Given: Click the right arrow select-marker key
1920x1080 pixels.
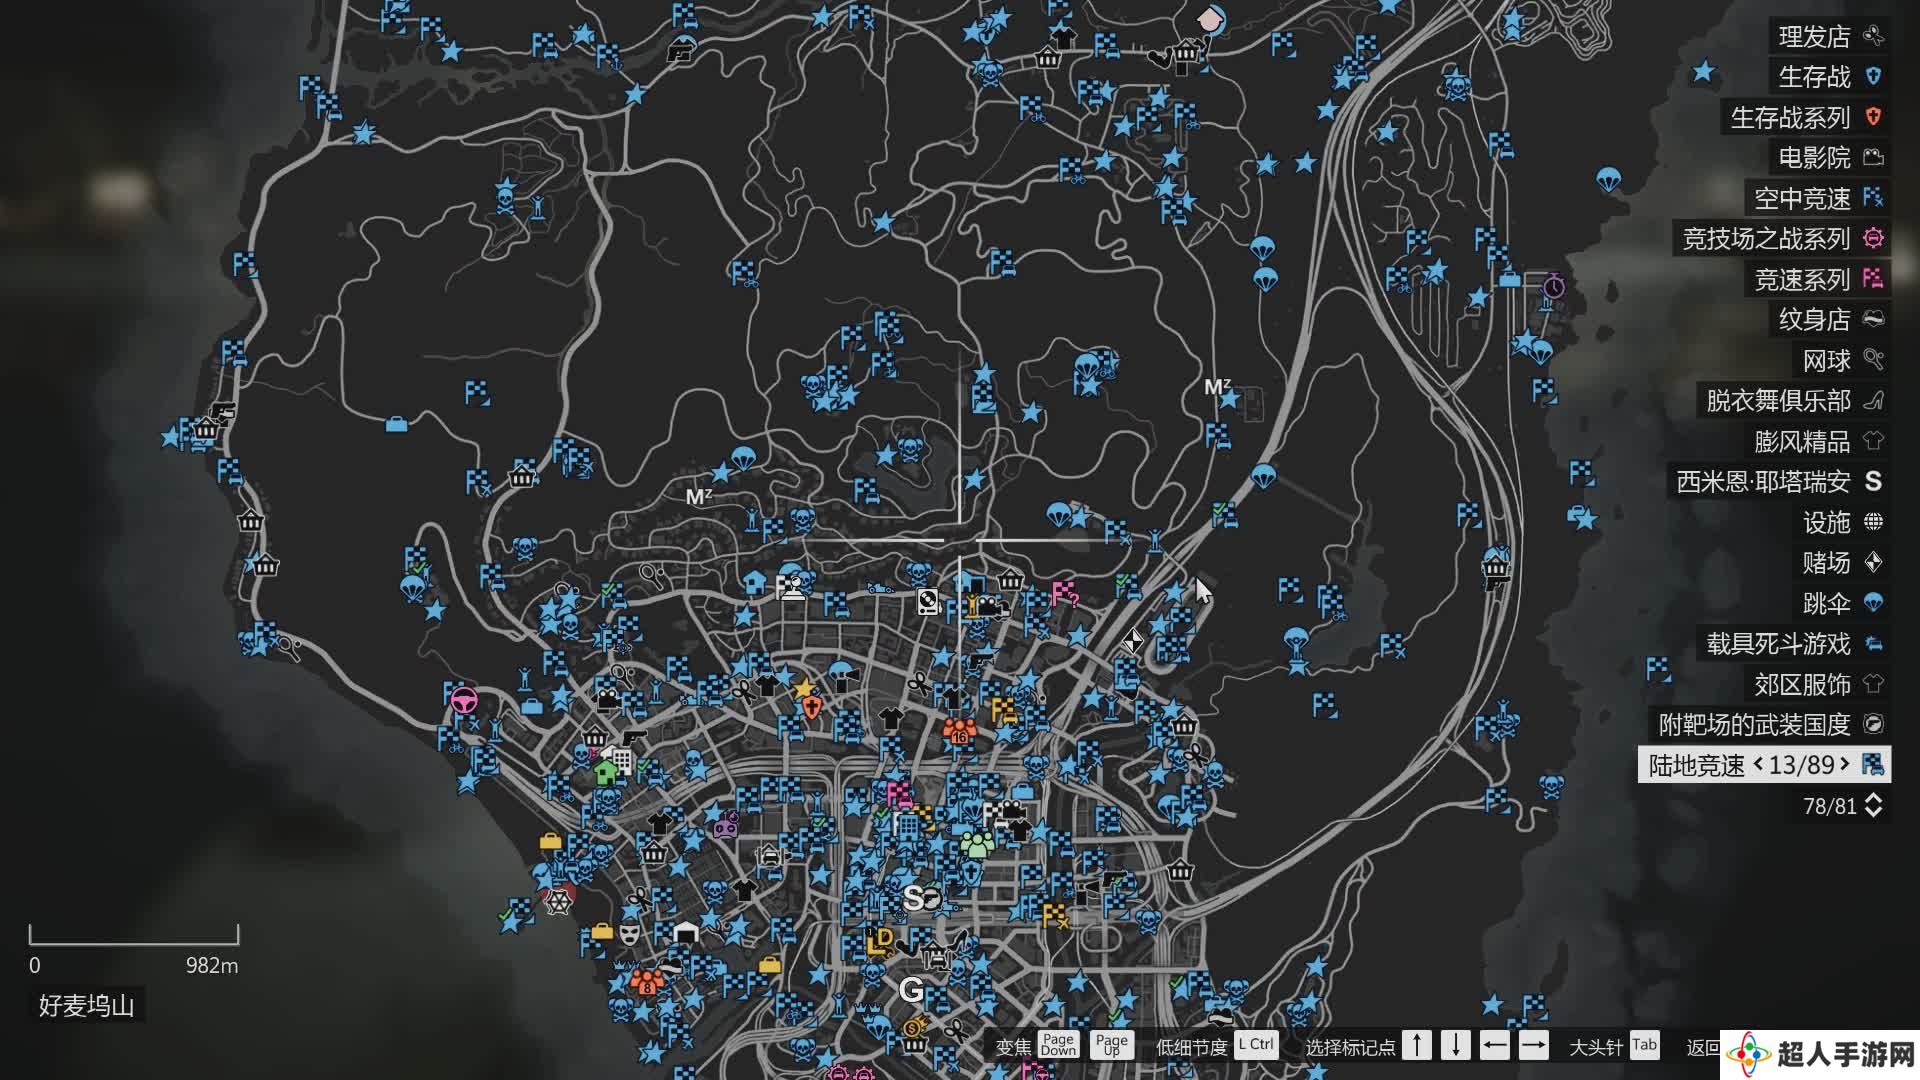Looking at the screenshot, I should [x=1534, y=1045].
